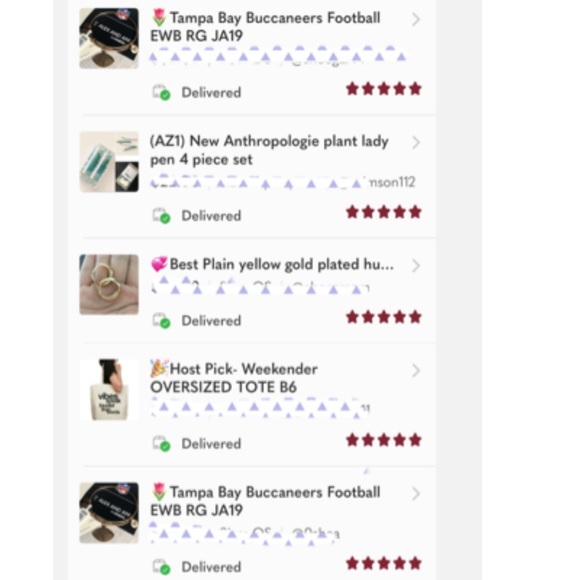Click delivered status icon under Anthropologie pen set

162,216
